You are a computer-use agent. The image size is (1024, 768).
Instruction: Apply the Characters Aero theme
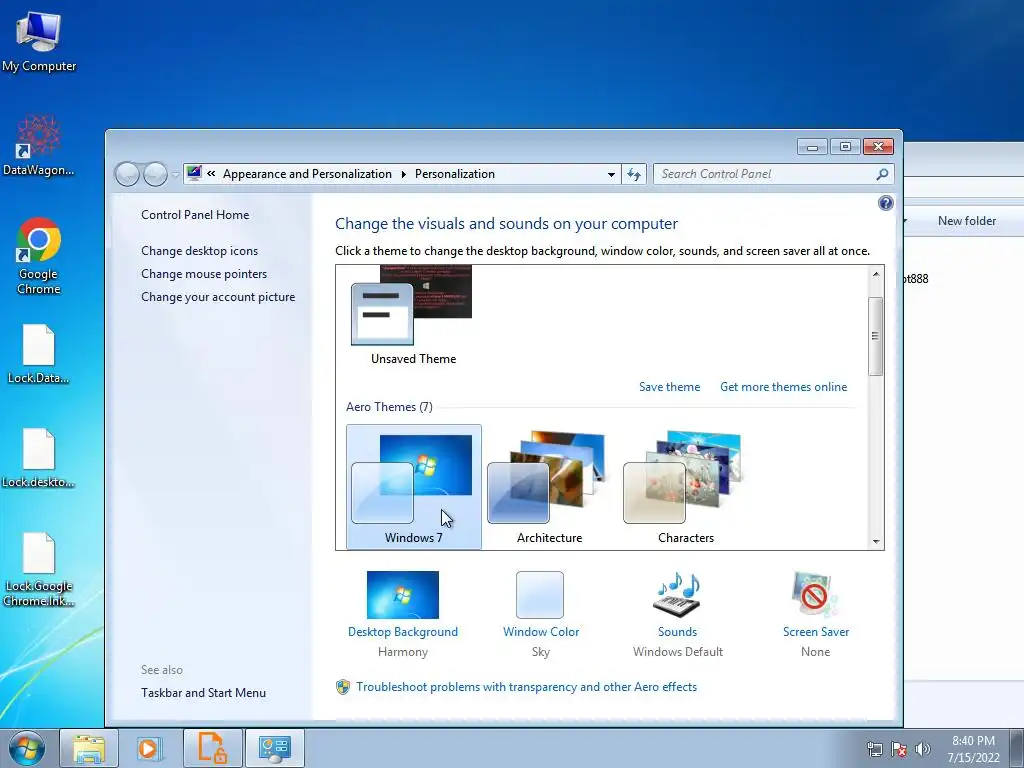(685, 487)
